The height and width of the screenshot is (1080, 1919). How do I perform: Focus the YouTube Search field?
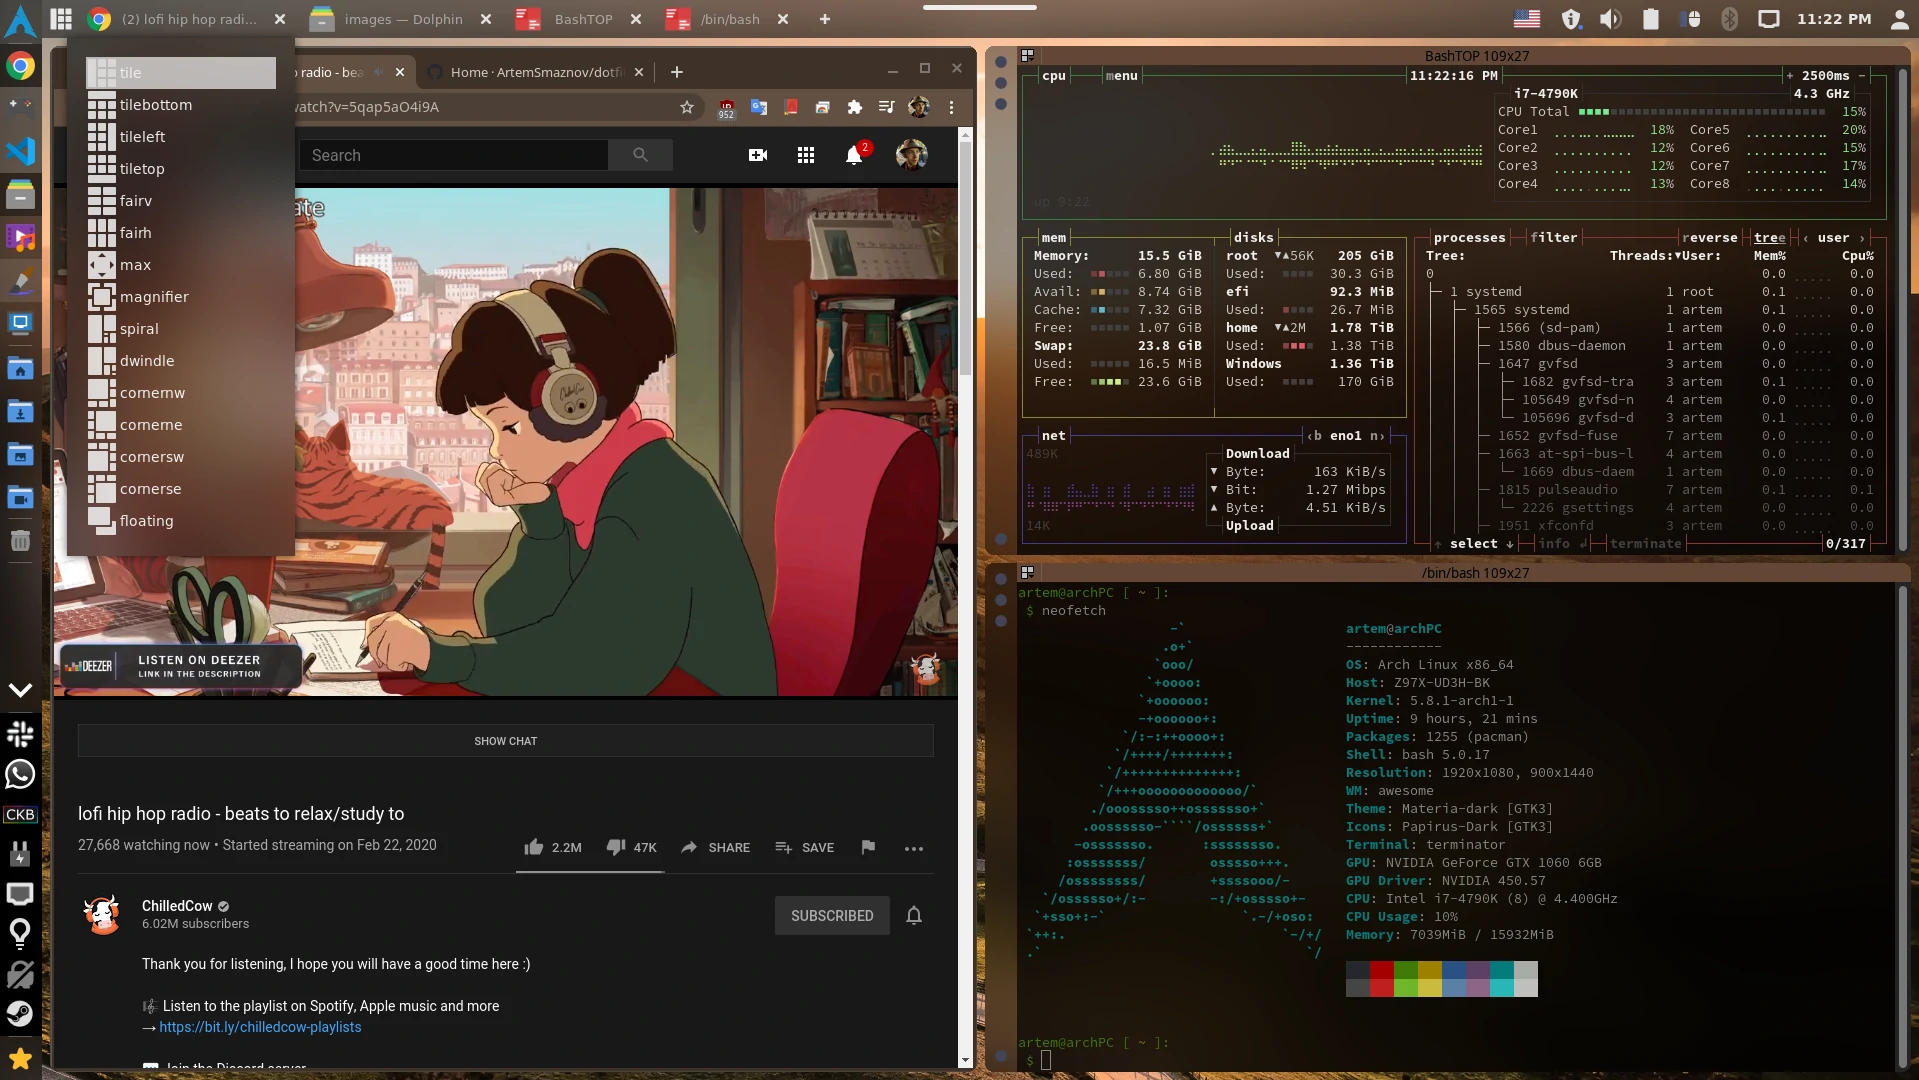(x=454, y=155)
